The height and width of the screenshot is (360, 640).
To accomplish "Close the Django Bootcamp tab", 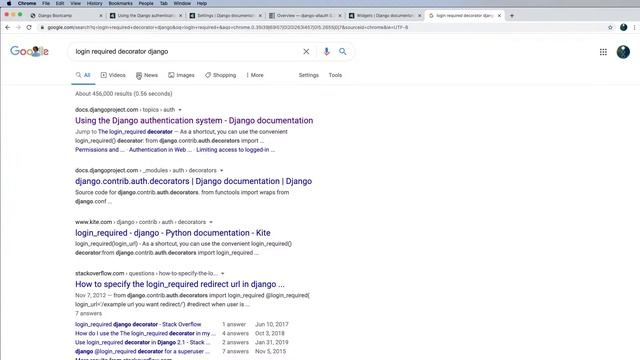I will click(101, 16).
